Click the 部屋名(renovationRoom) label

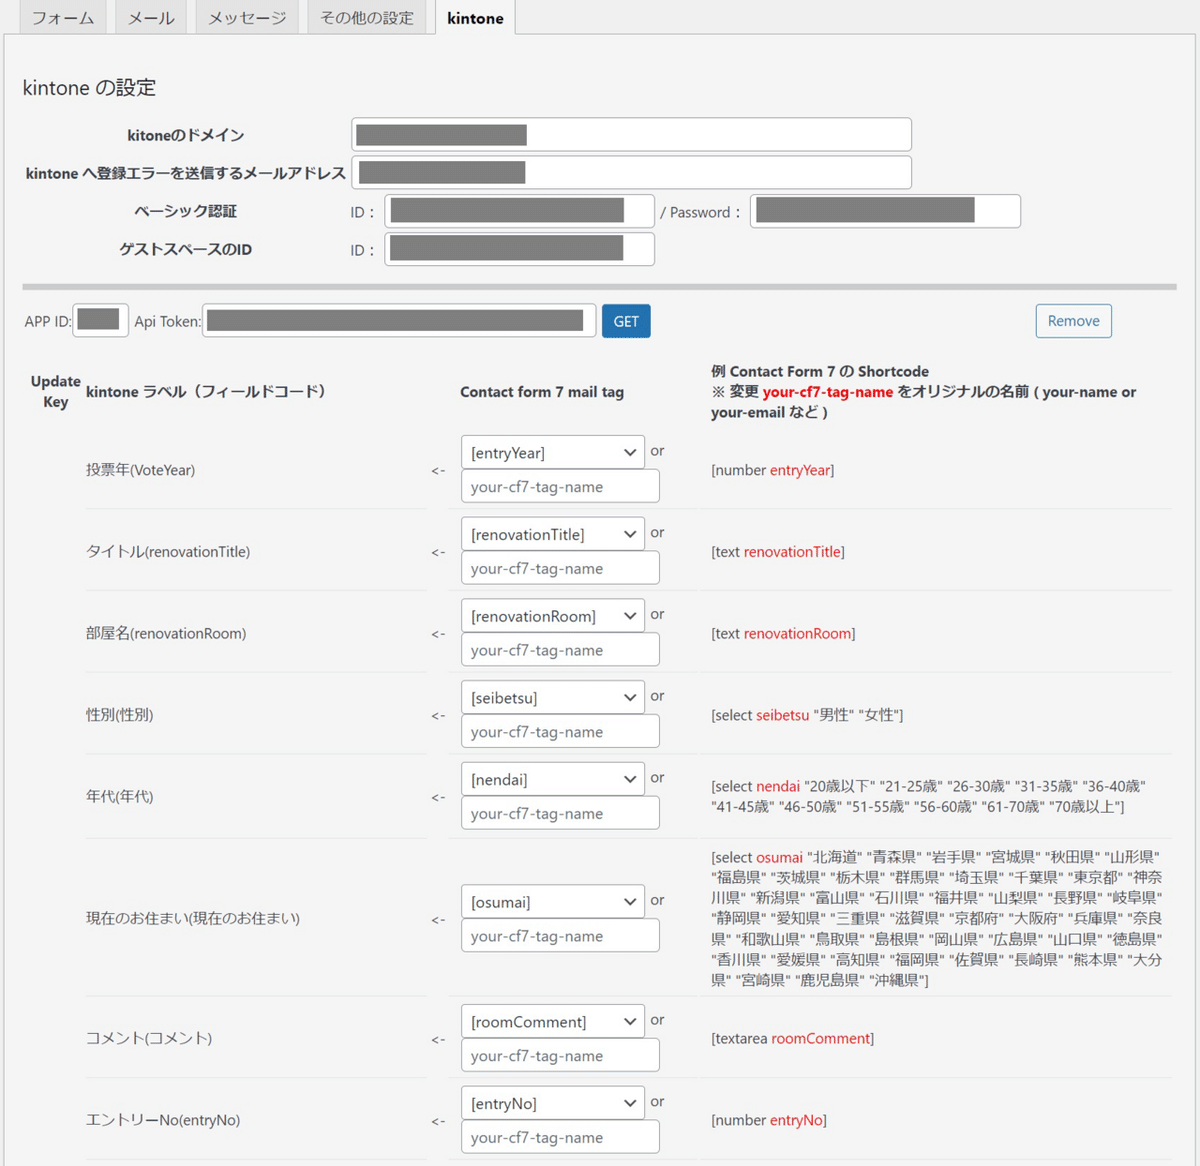pos(166,633)
